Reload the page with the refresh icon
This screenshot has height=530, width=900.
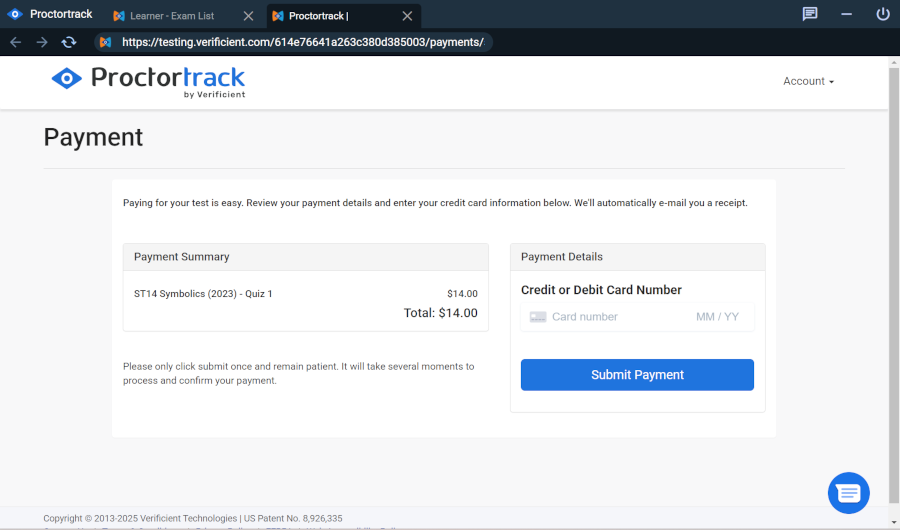(x=69, y=42)
